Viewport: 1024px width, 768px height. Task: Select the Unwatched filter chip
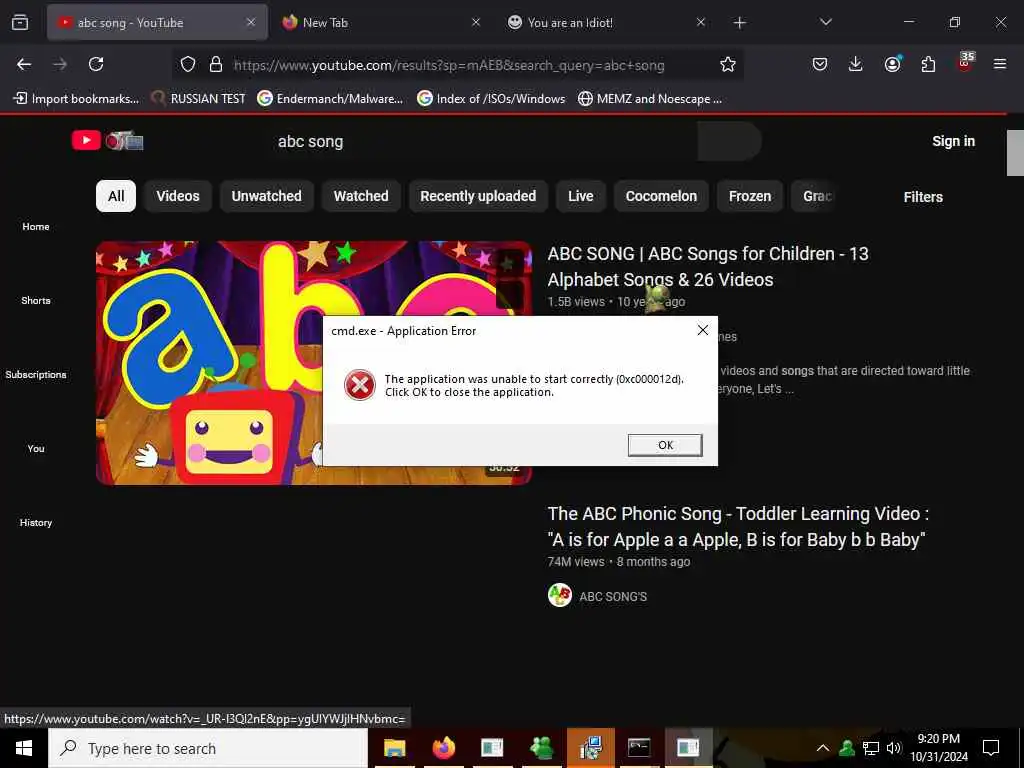coord(266,196)
